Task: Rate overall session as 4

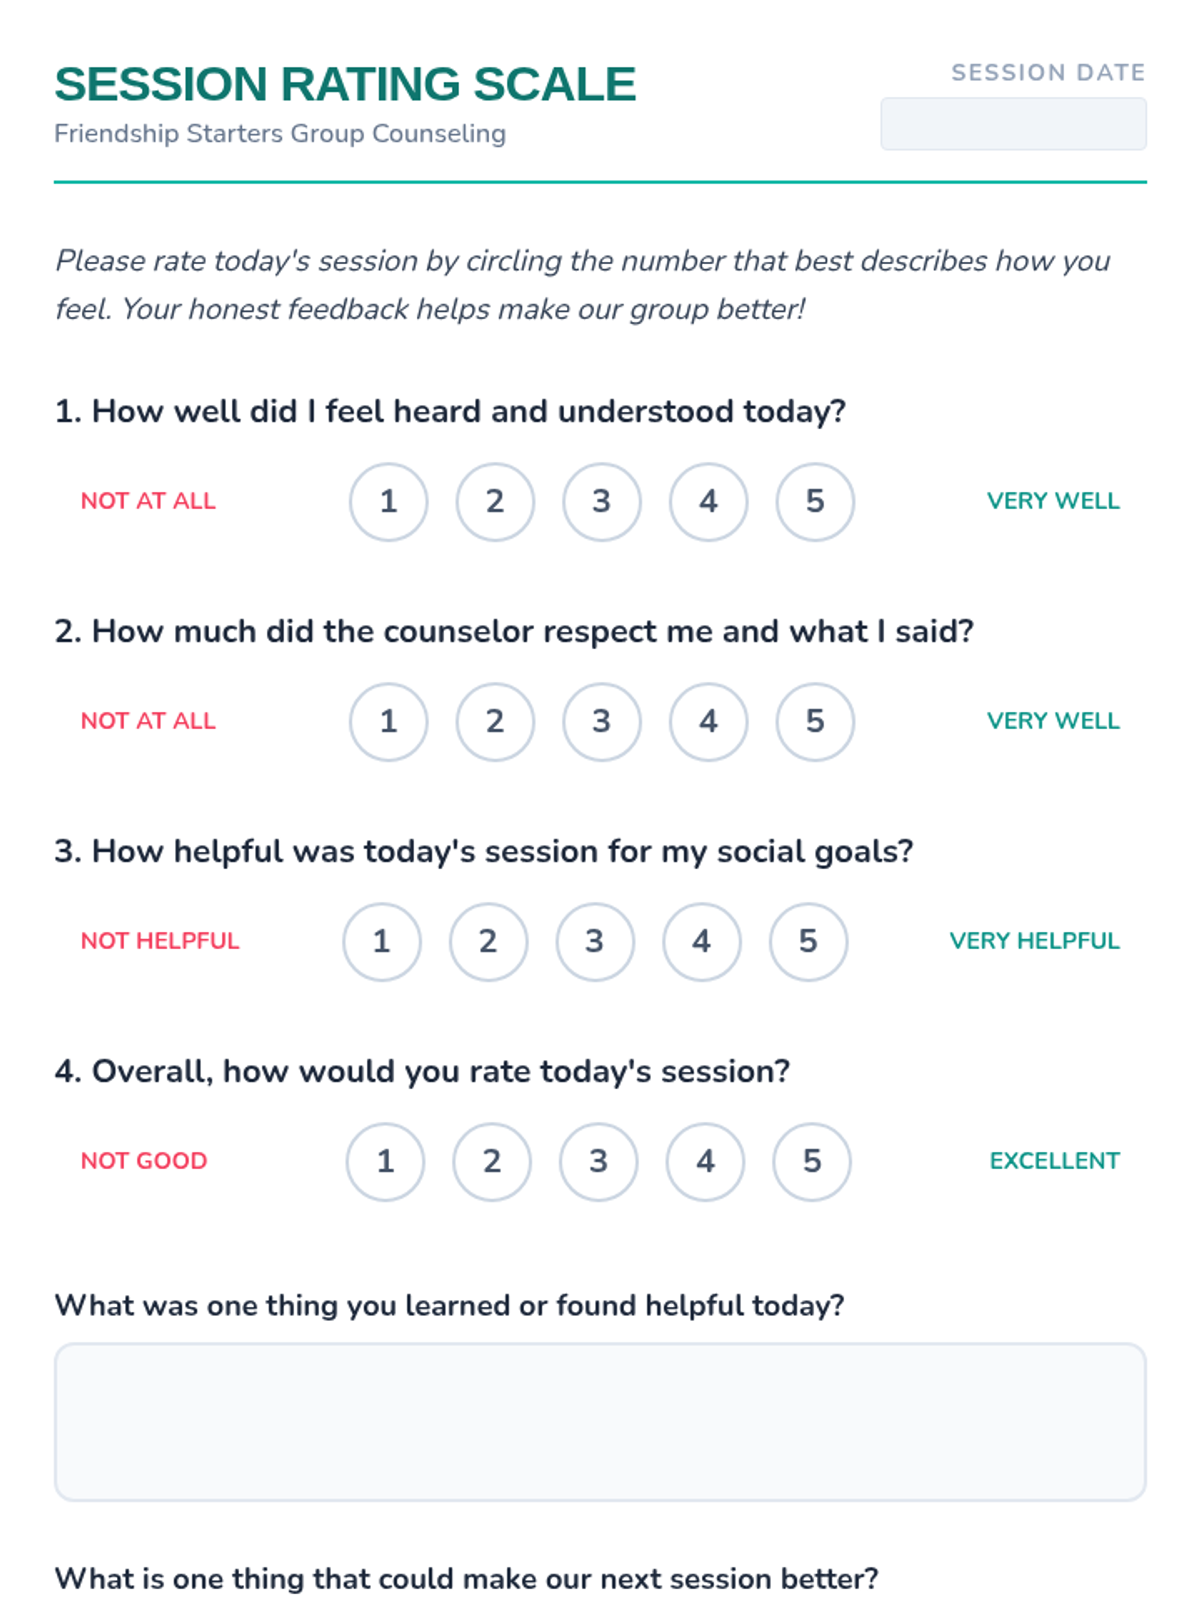Action: click(x=705, y=1161)
